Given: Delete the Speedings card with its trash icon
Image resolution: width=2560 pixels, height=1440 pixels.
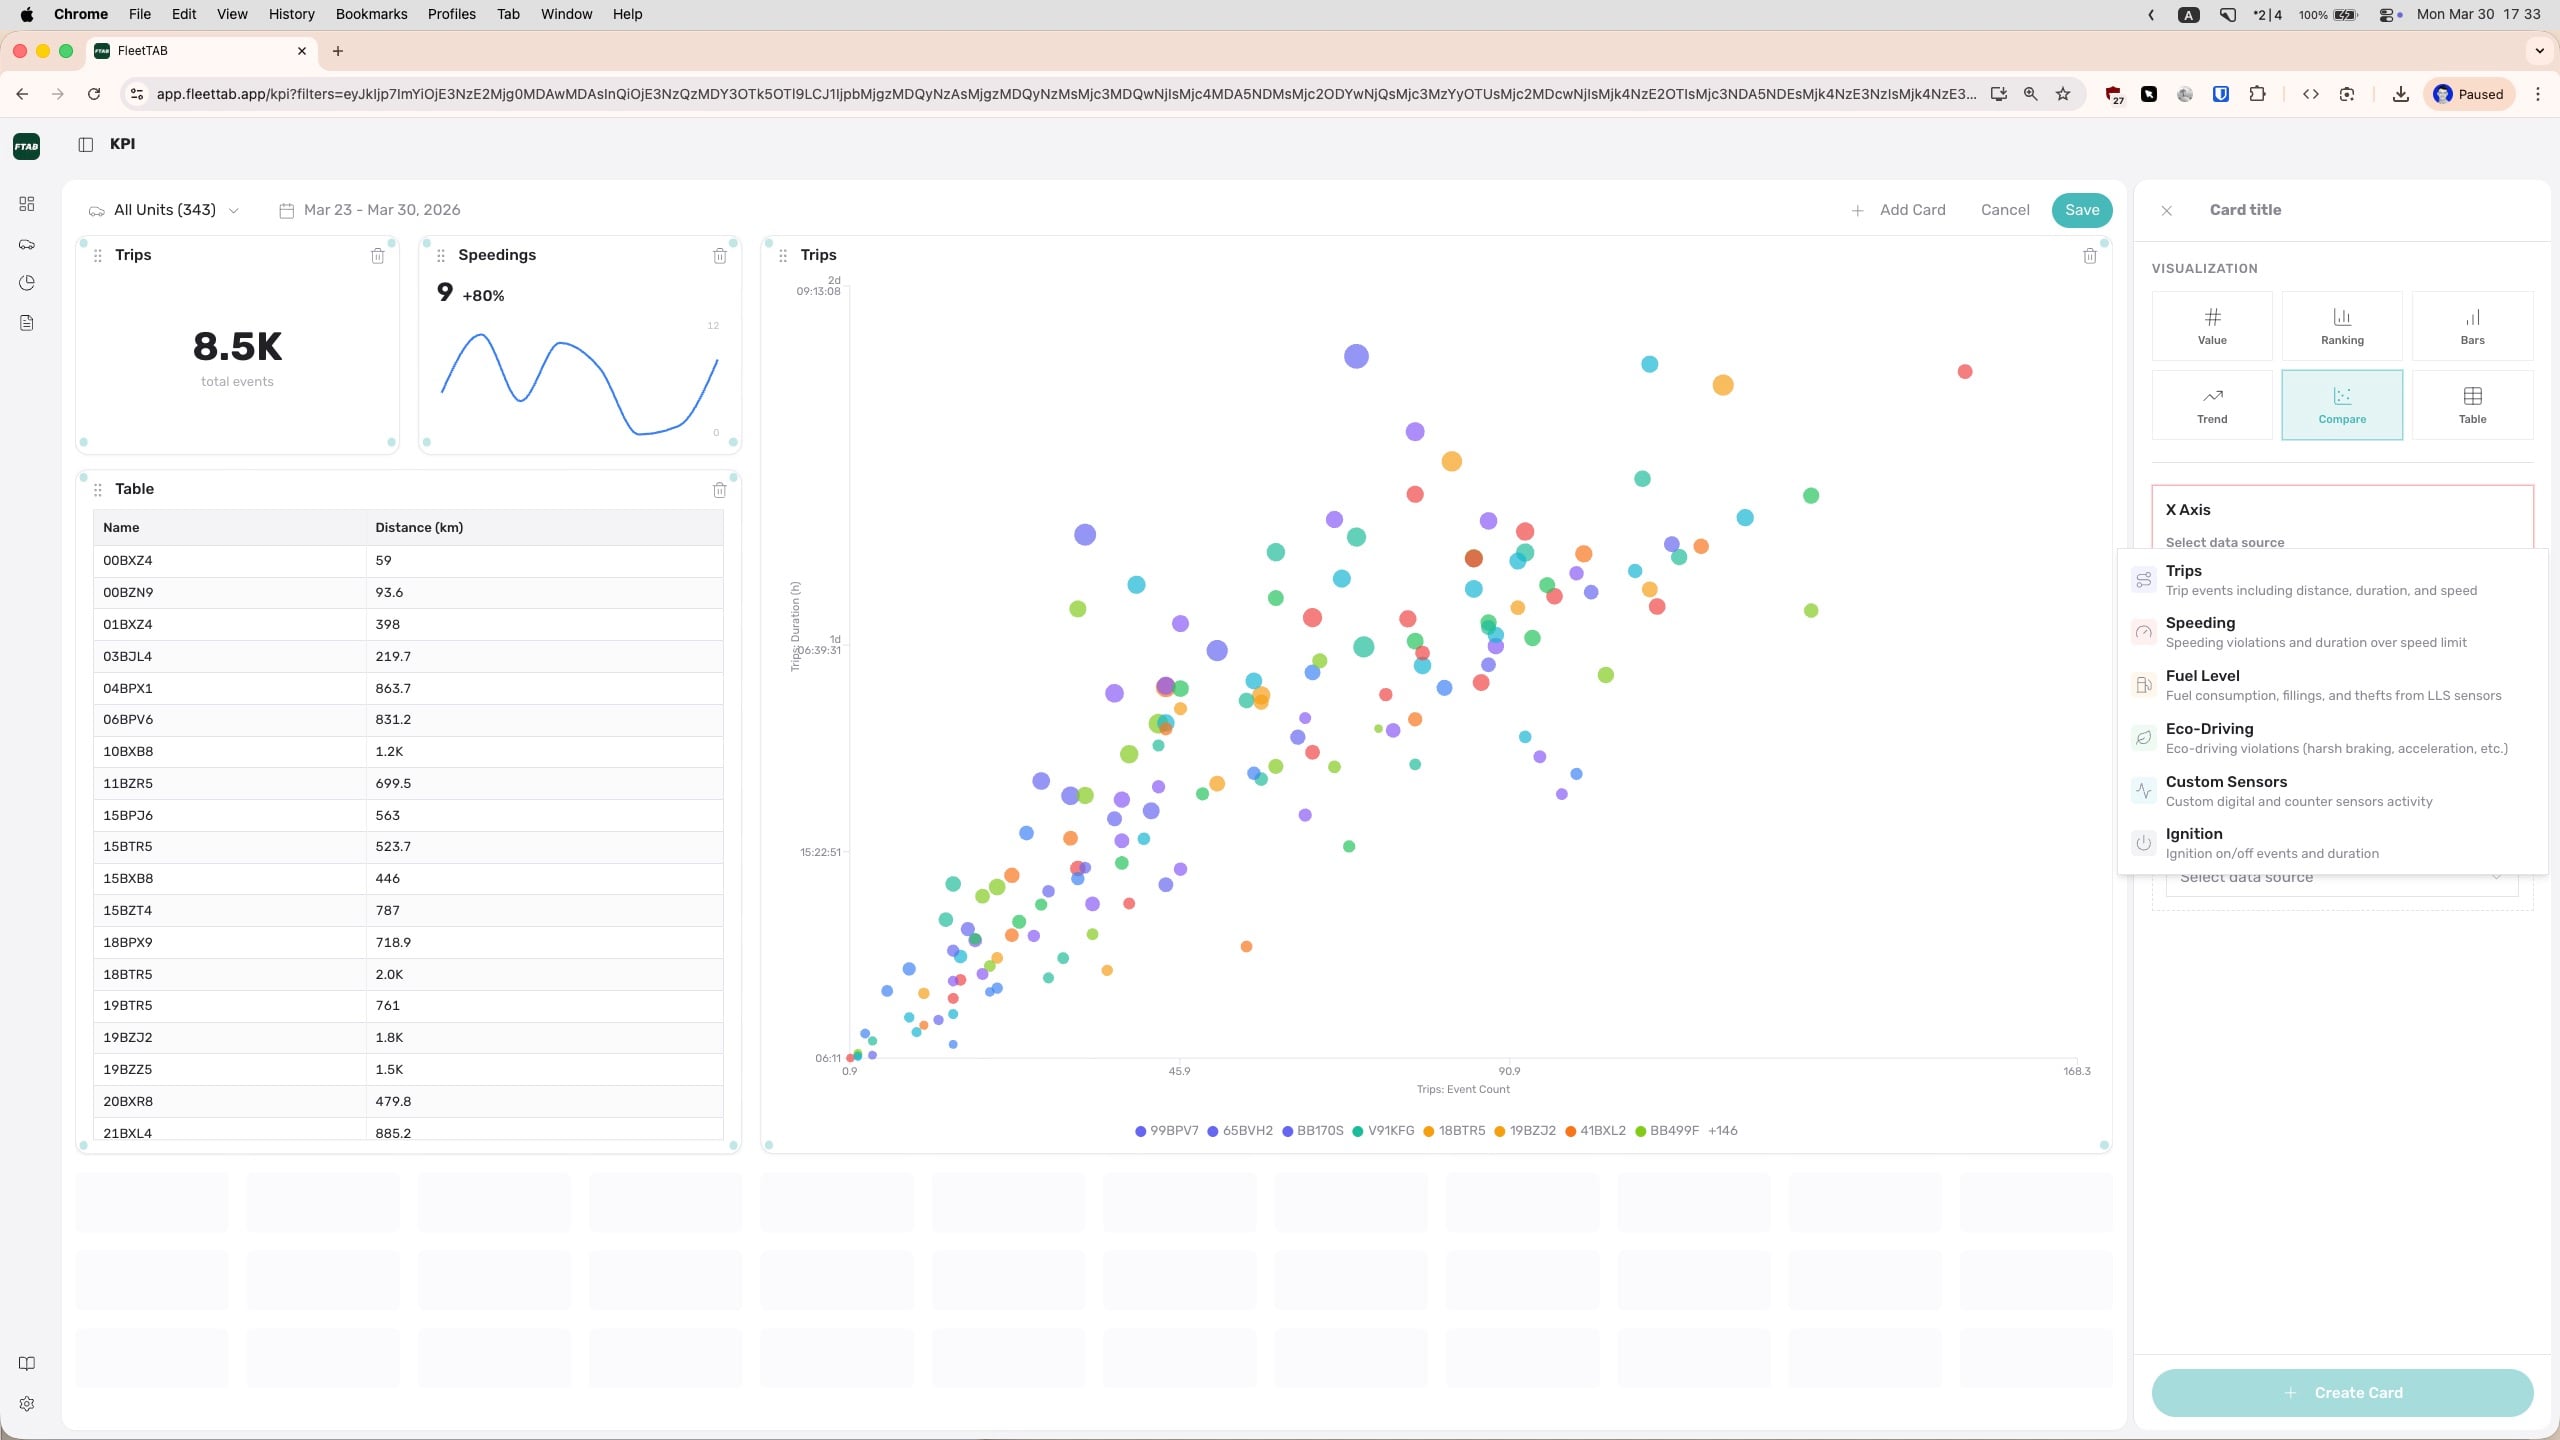Looking at the screenshot, I should [x=719, y=256].
